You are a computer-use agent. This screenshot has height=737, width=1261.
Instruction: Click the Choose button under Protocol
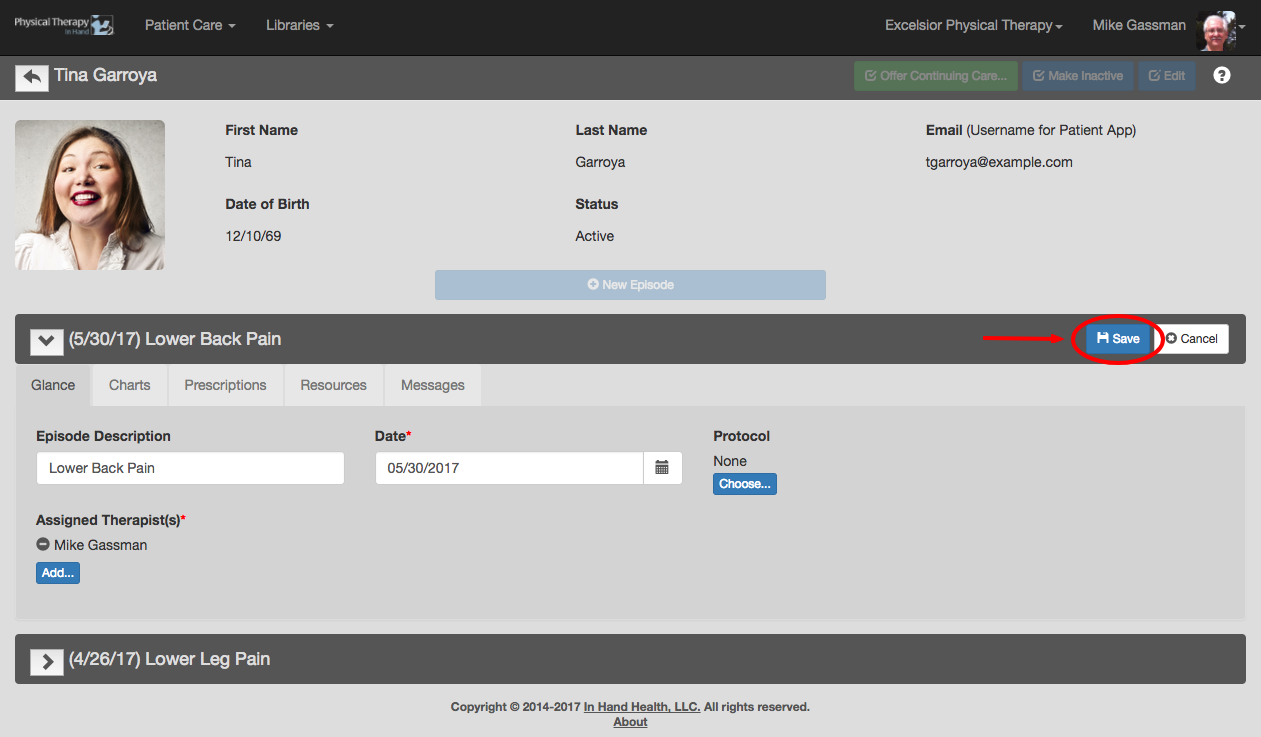pos(744,483)
